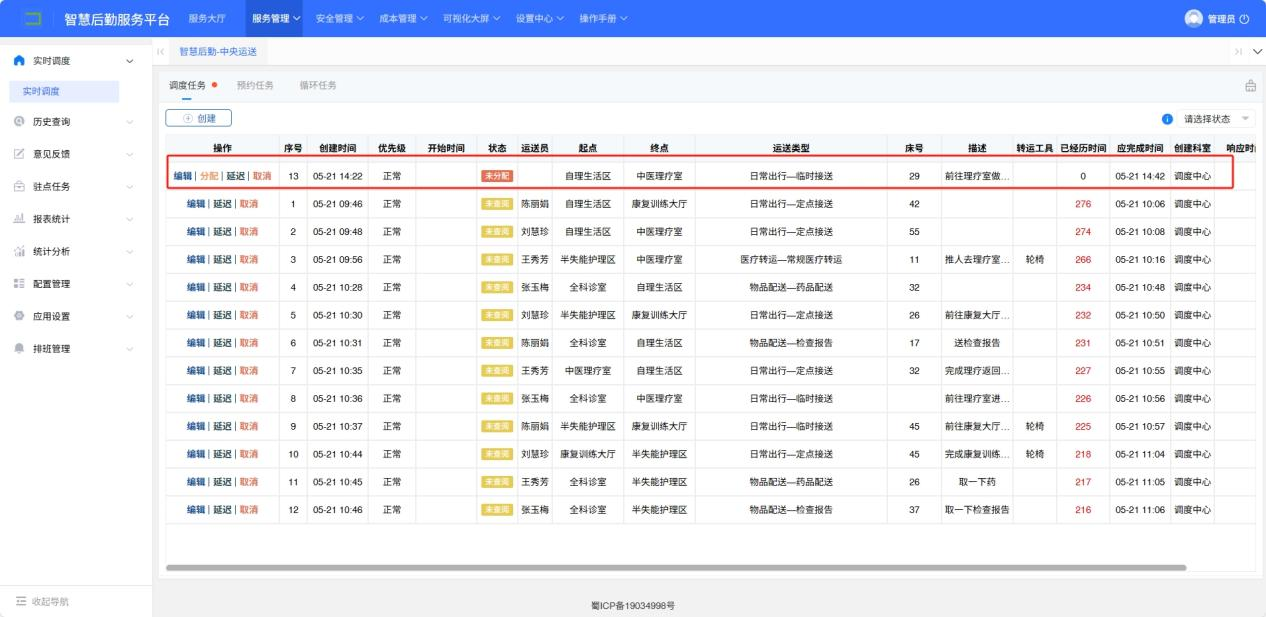Click the 前往理疗室做… description cell
The height and width of the screenshot is (617, 1266).
[x=977, y=176]
